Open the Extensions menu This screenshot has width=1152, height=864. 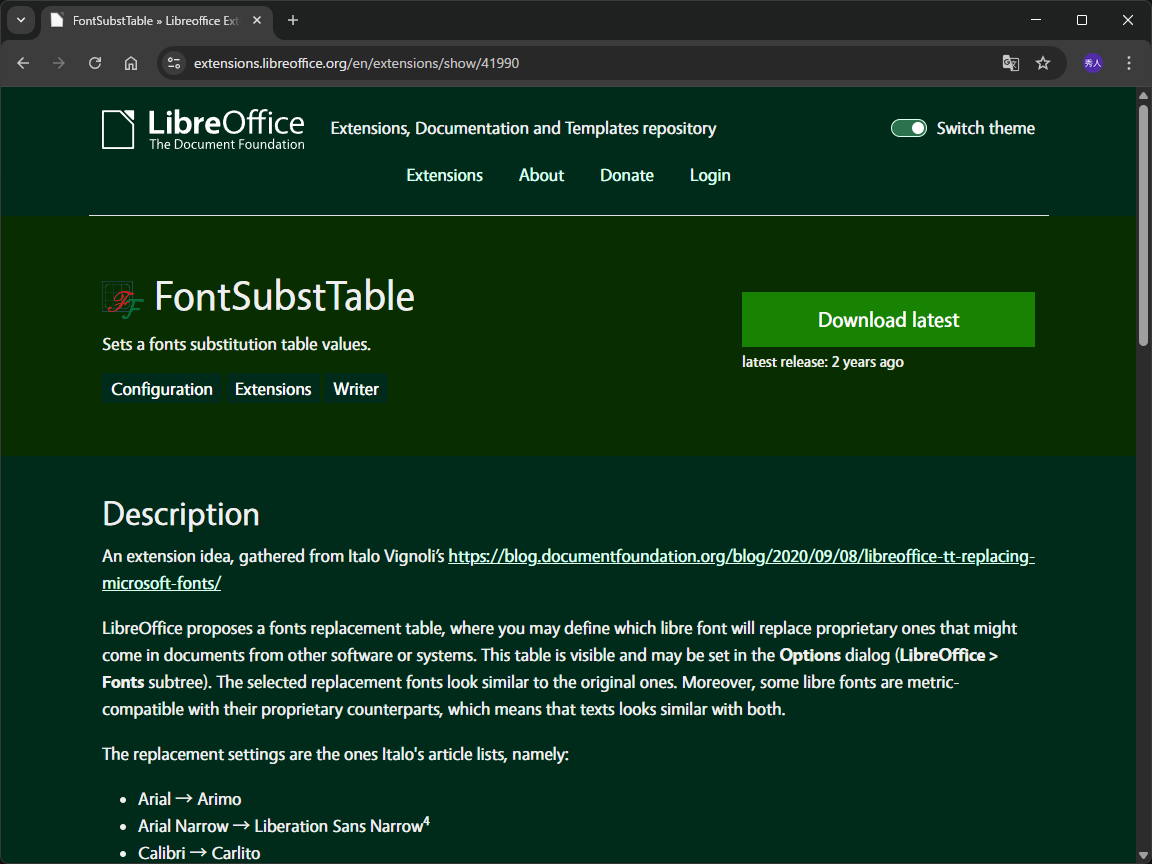(444, 175)
